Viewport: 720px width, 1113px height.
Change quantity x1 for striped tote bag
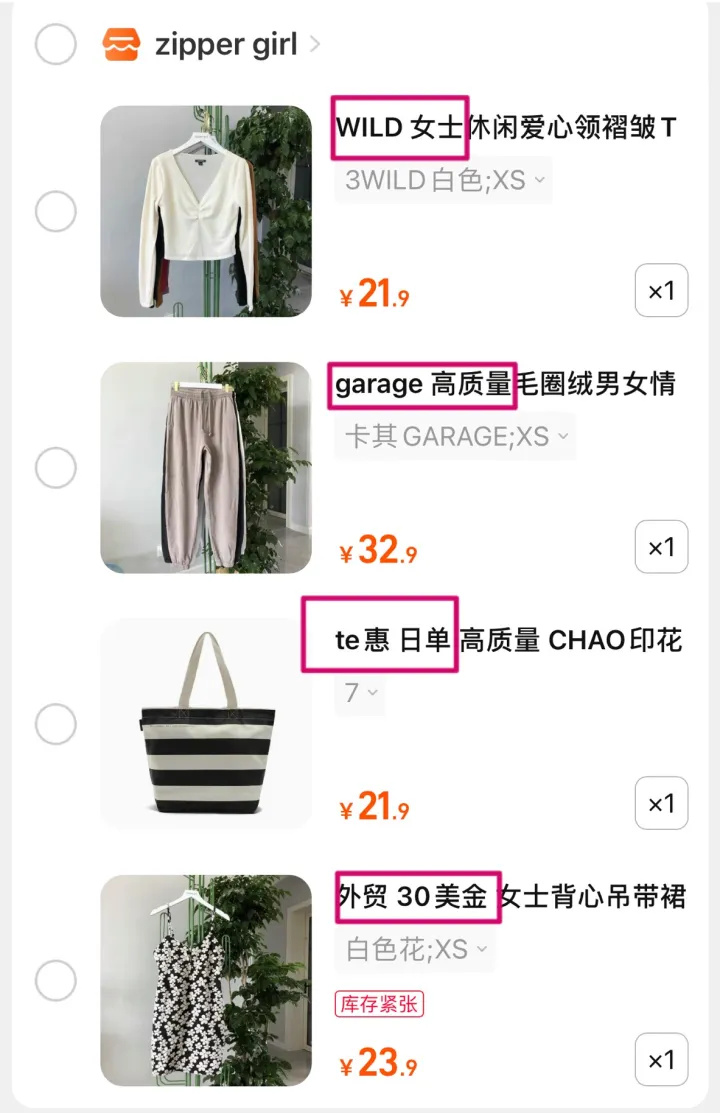(x=661, y=803)
